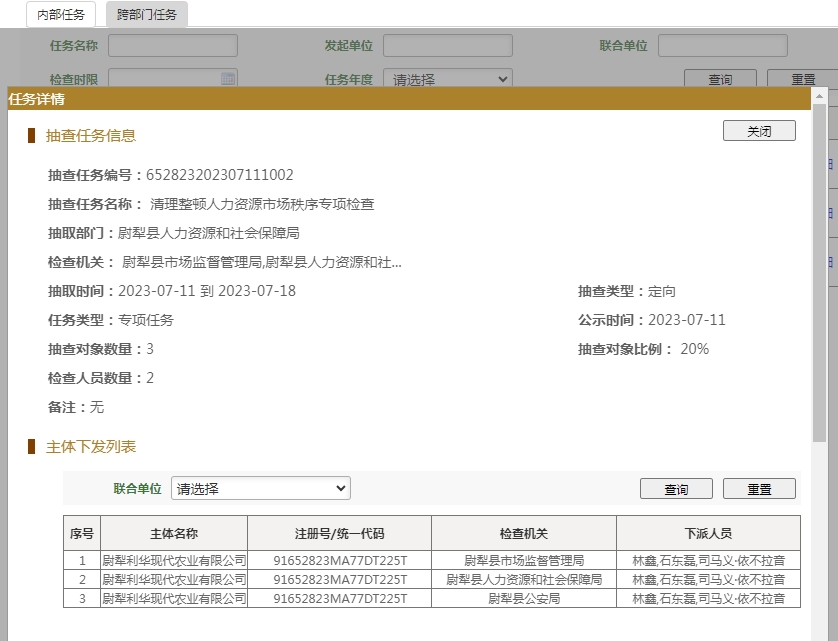The width and height of the screenshot is (838, 641).
Task: Click the 抽查对象比例 value 20%
Action: tap(695, 349)
